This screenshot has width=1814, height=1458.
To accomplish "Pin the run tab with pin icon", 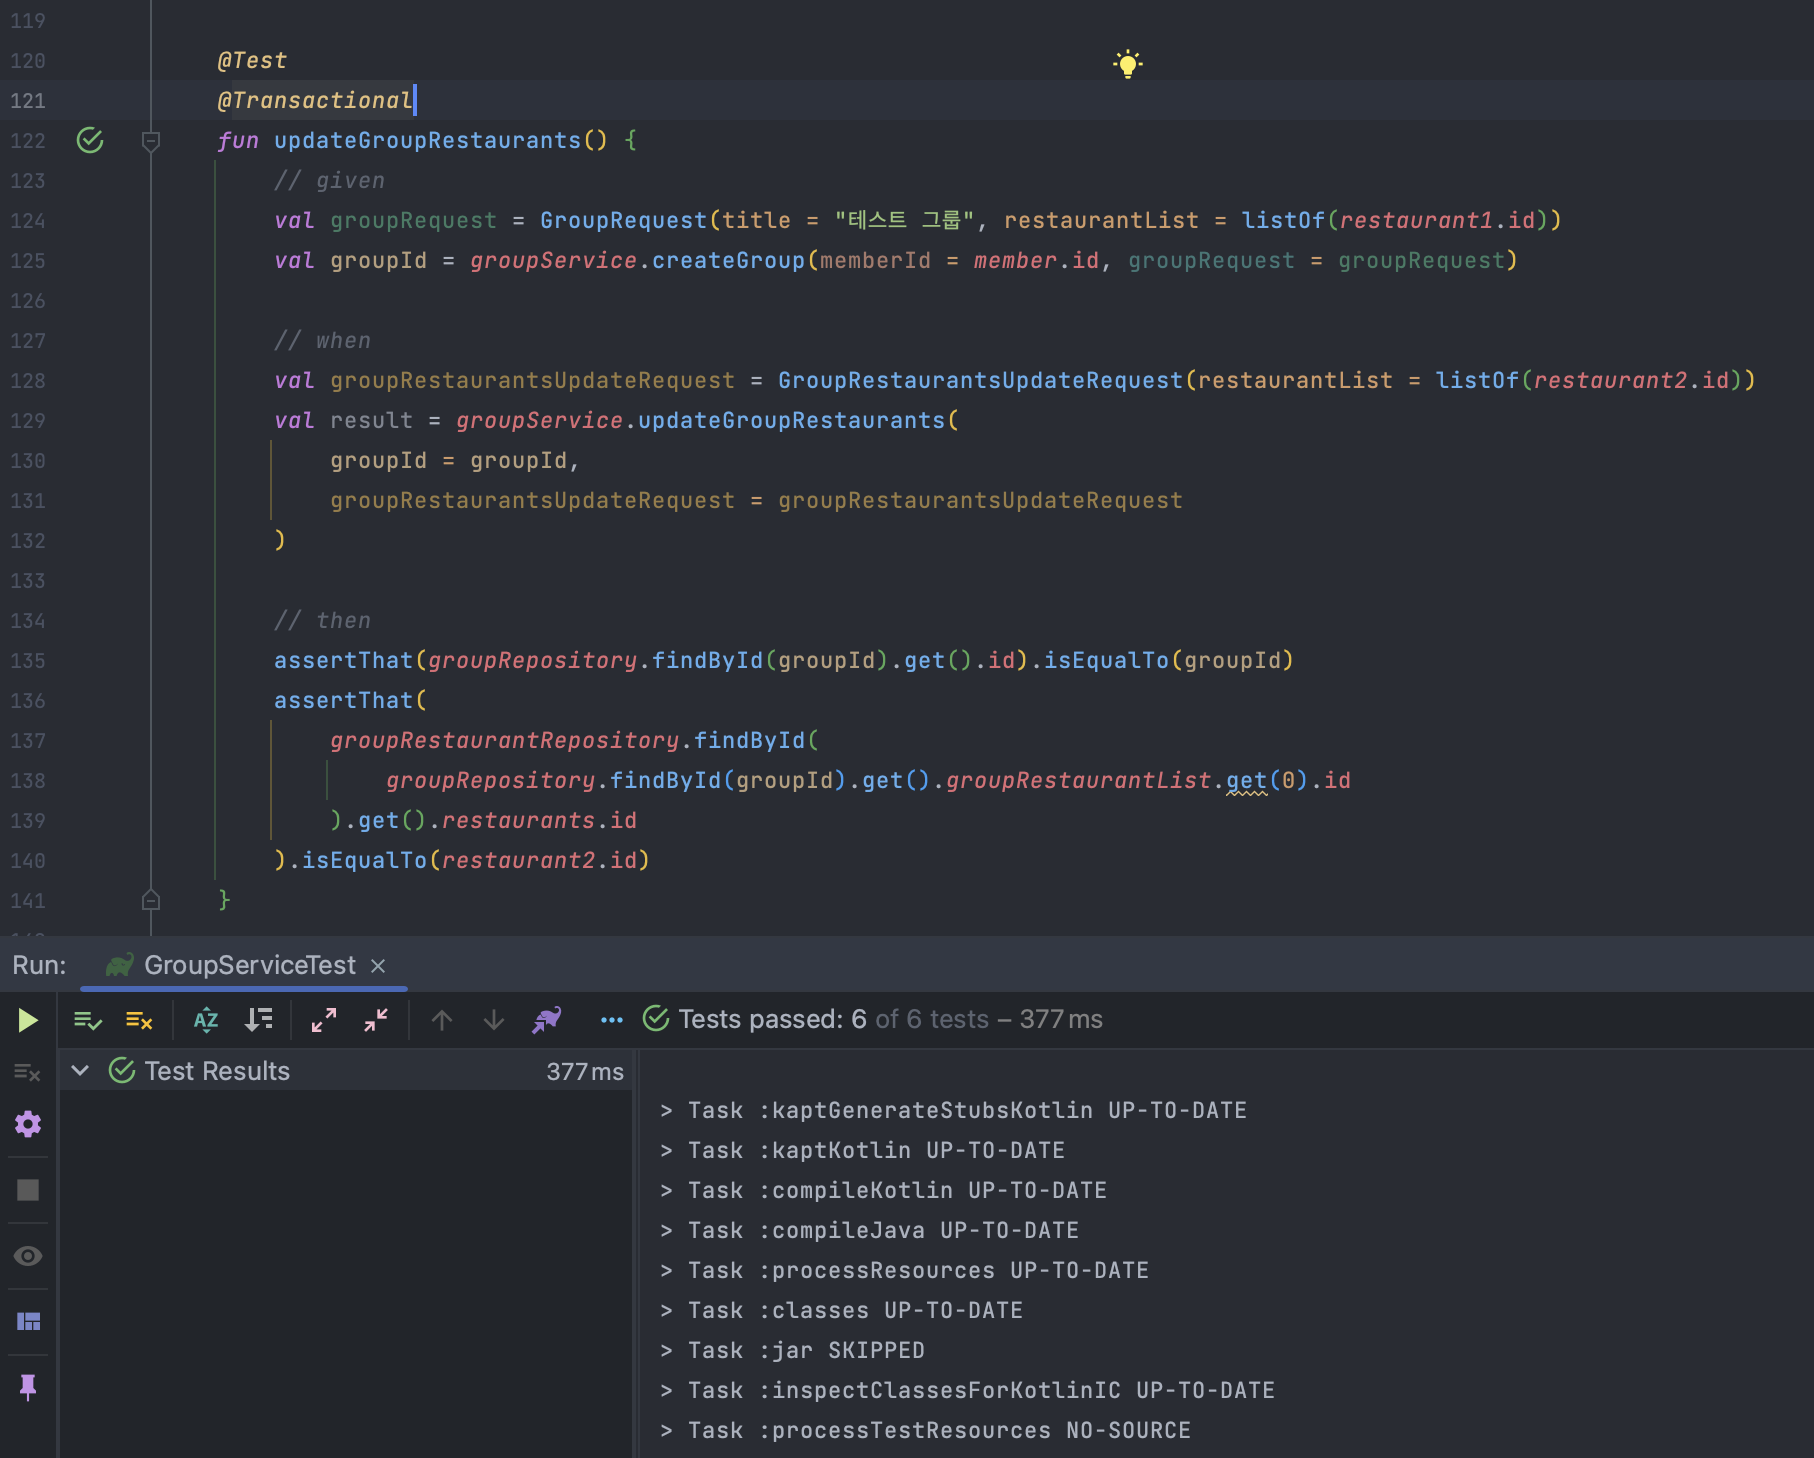I will (28, 1387).
